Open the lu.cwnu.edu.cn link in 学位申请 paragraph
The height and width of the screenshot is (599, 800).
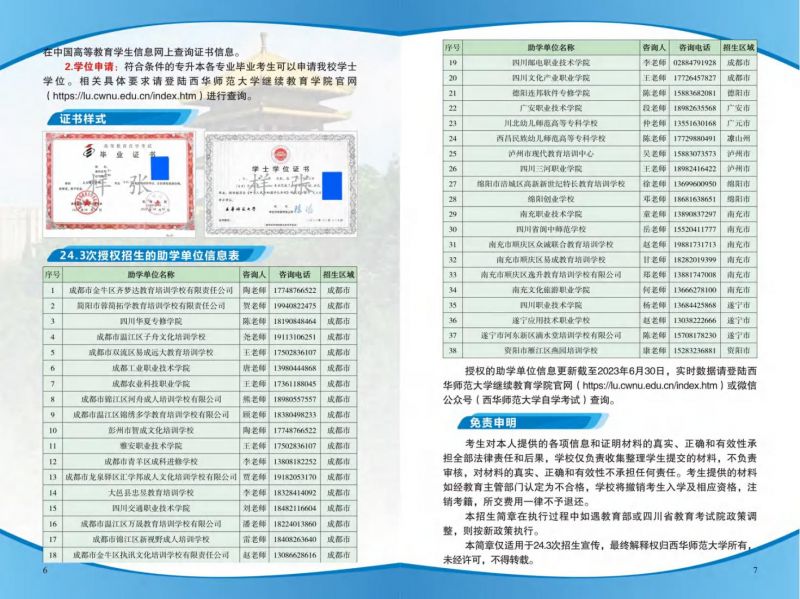pos(124,96)
